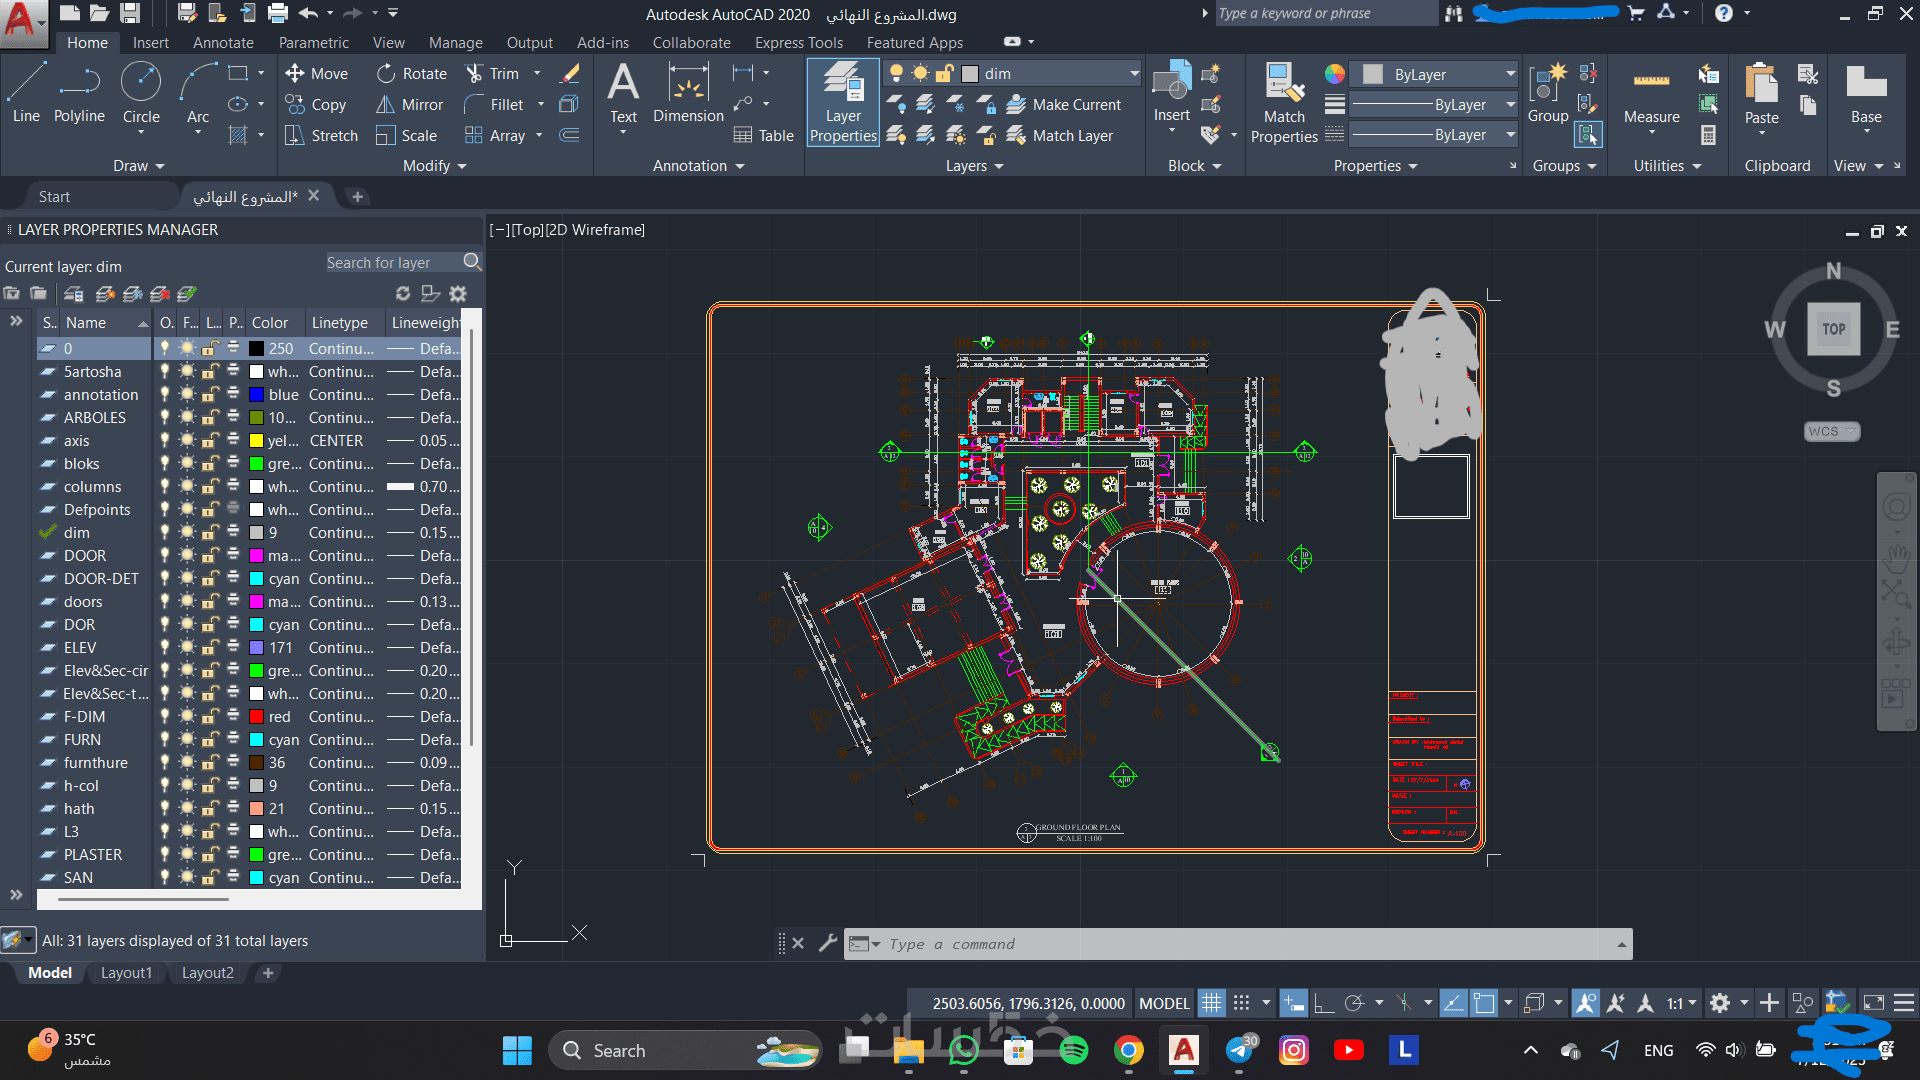1920x1080 pixels.
Task: Toggle on/off bulb for axis layer
Action: tap(165, 440)
